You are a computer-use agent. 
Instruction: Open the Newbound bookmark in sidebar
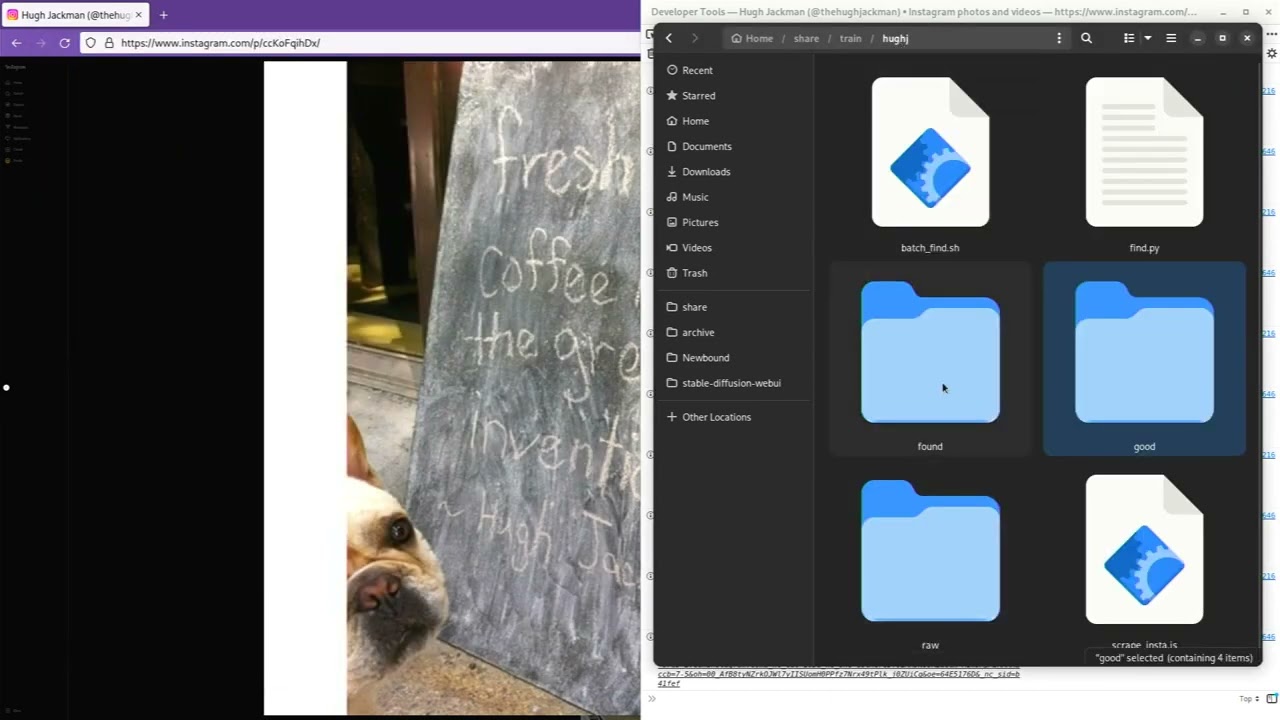tap(734, 358)
